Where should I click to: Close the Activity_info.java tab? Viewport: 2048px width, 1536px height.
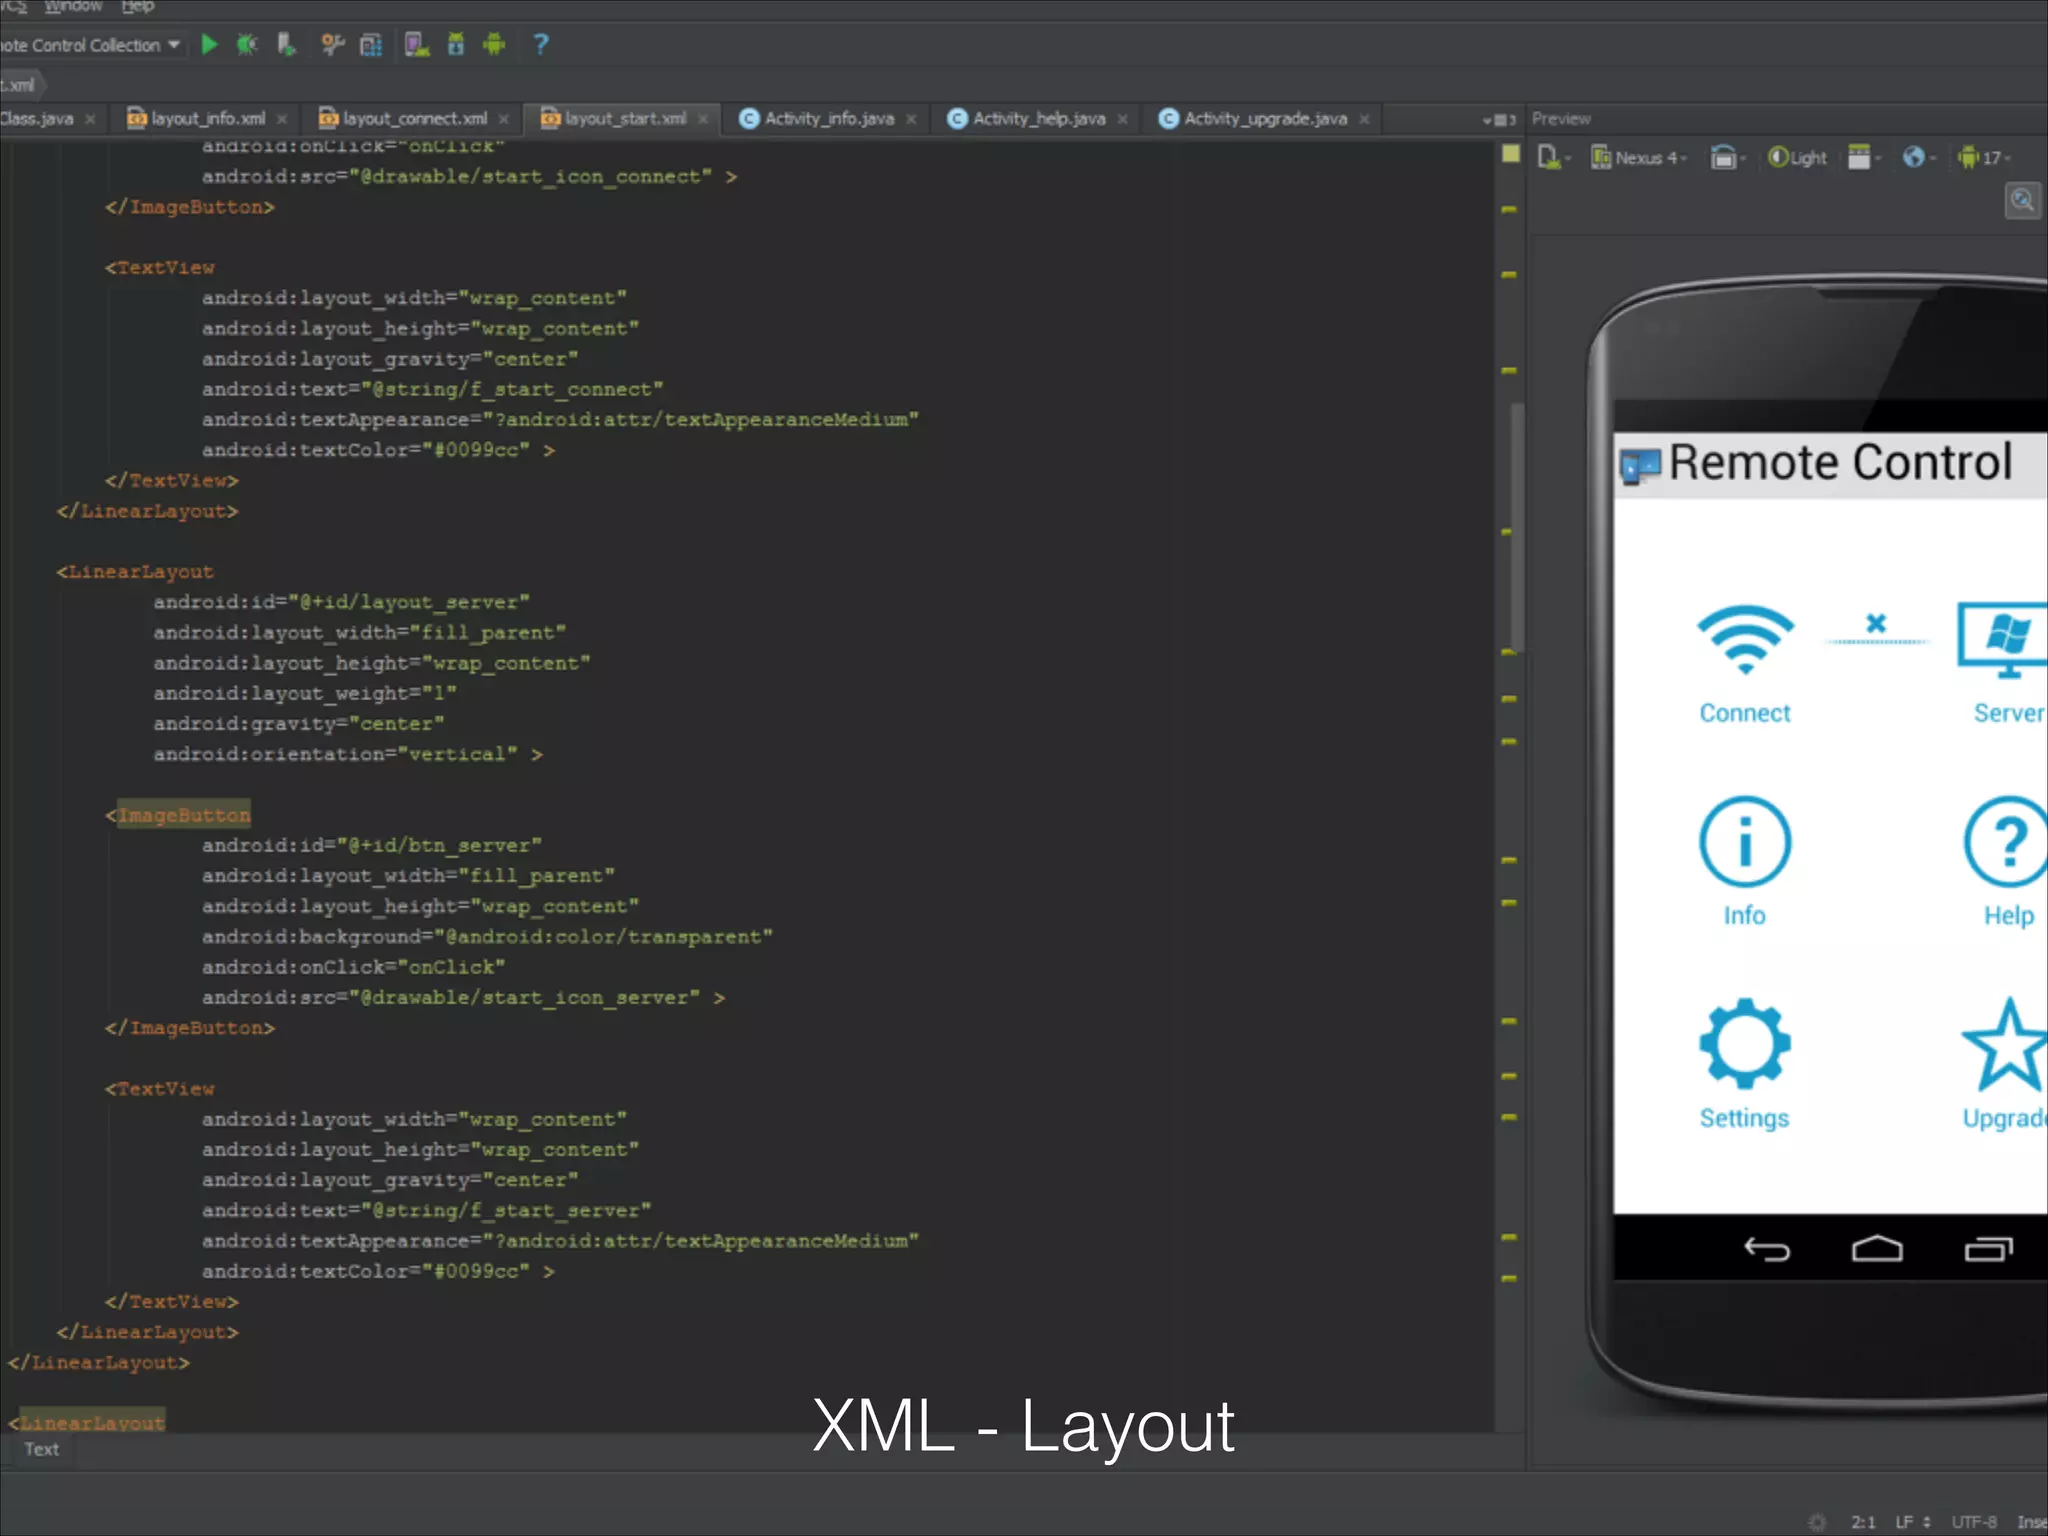911,119
